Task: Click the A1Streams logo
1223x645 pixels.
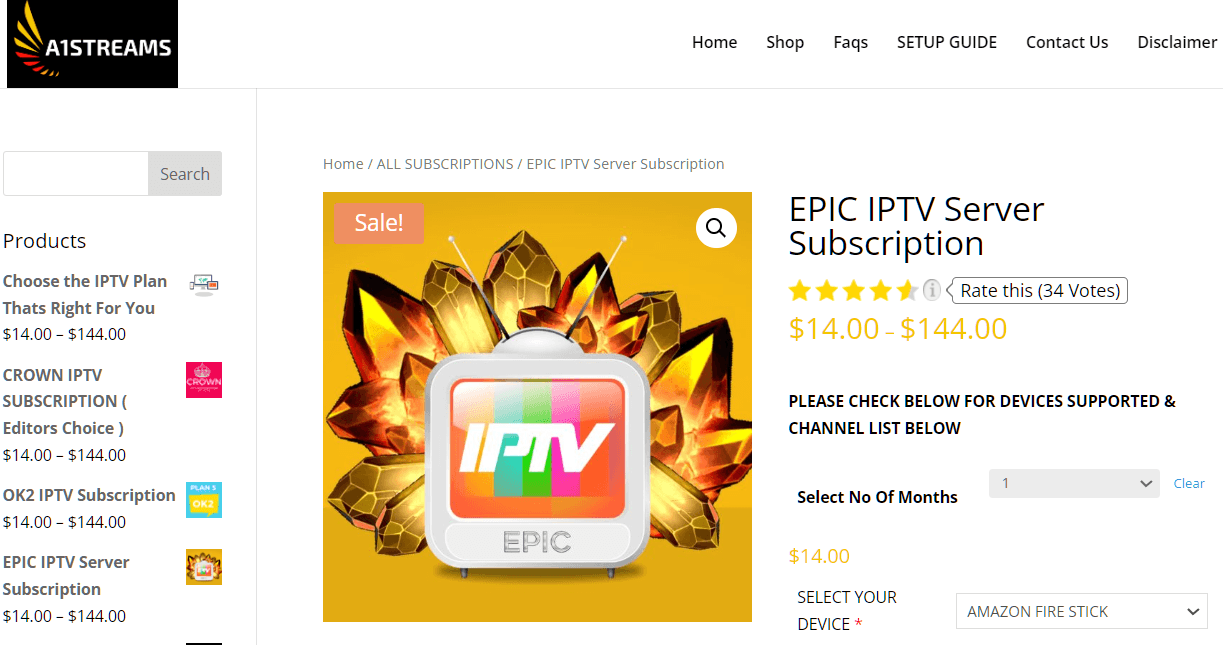Action: click(x=92, y=44)
